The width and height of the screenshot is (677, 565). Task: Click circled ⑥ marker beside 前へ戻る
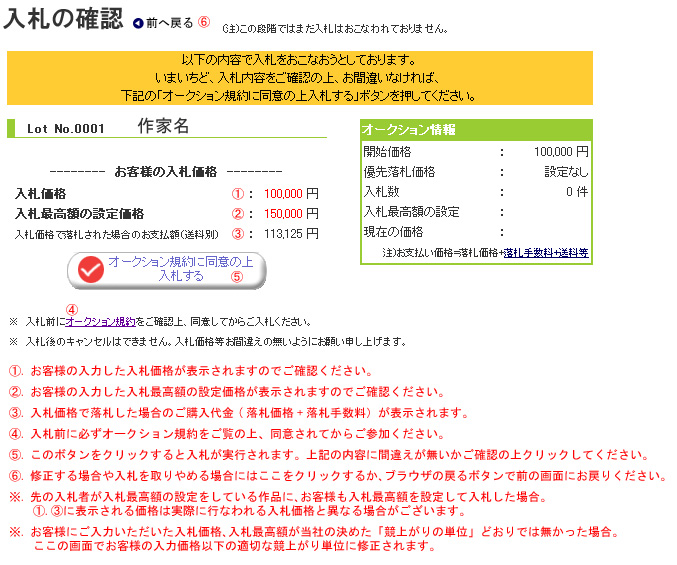(204, 23)
